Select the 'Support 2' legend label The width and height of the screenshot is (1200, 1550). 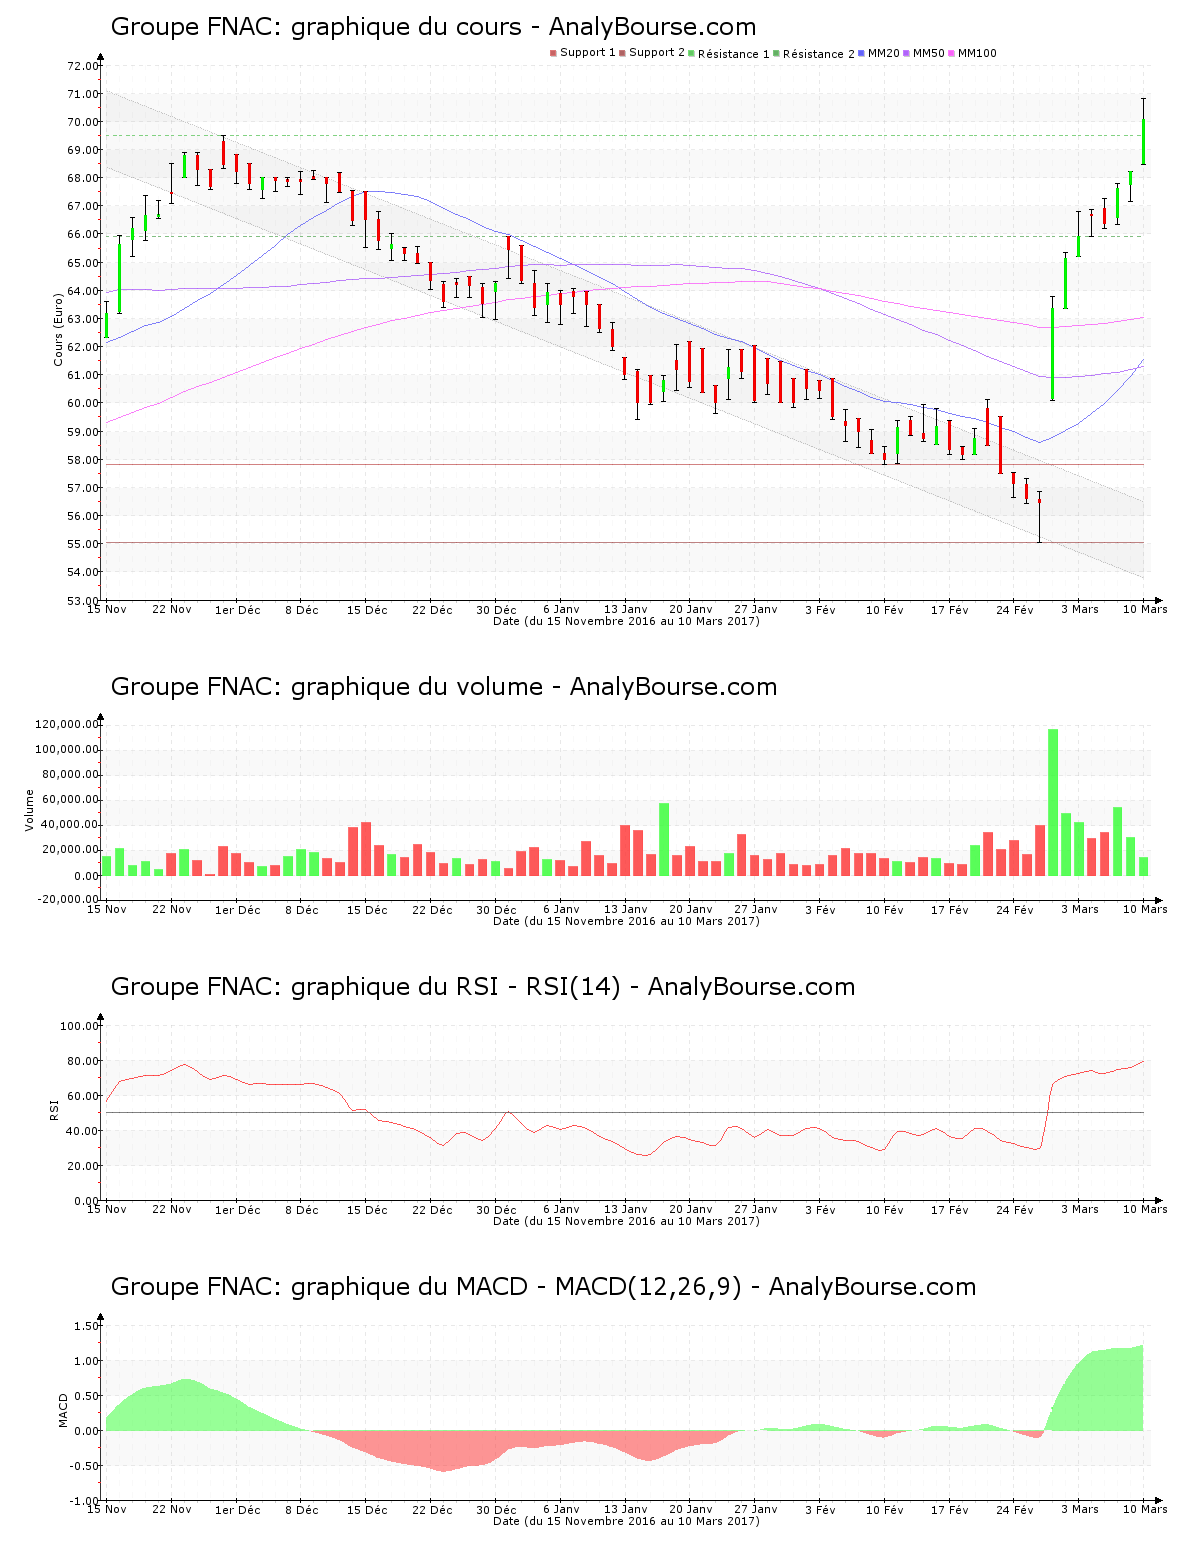coord(657,53)
